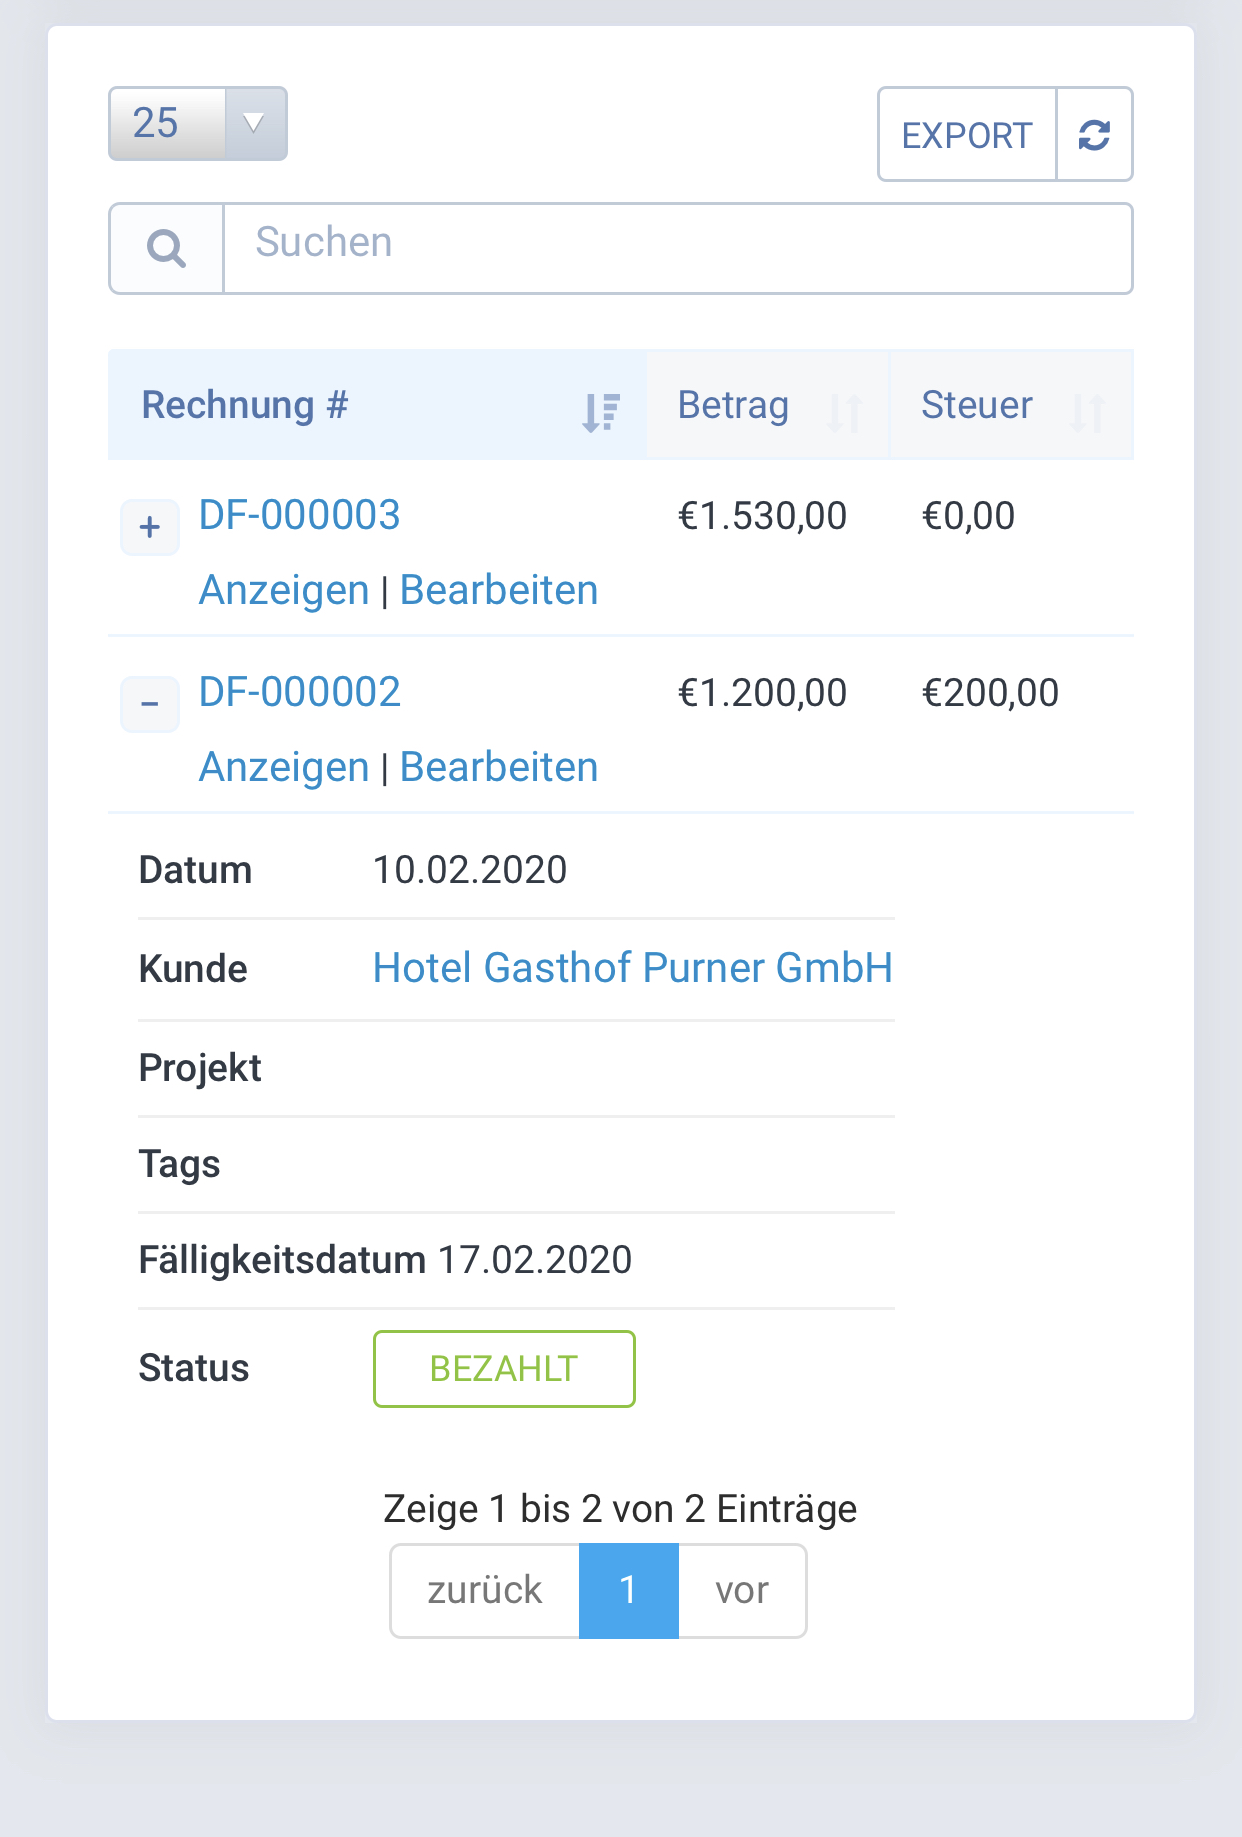Sort table by Betrag column arrows

(x=845, y=411)
